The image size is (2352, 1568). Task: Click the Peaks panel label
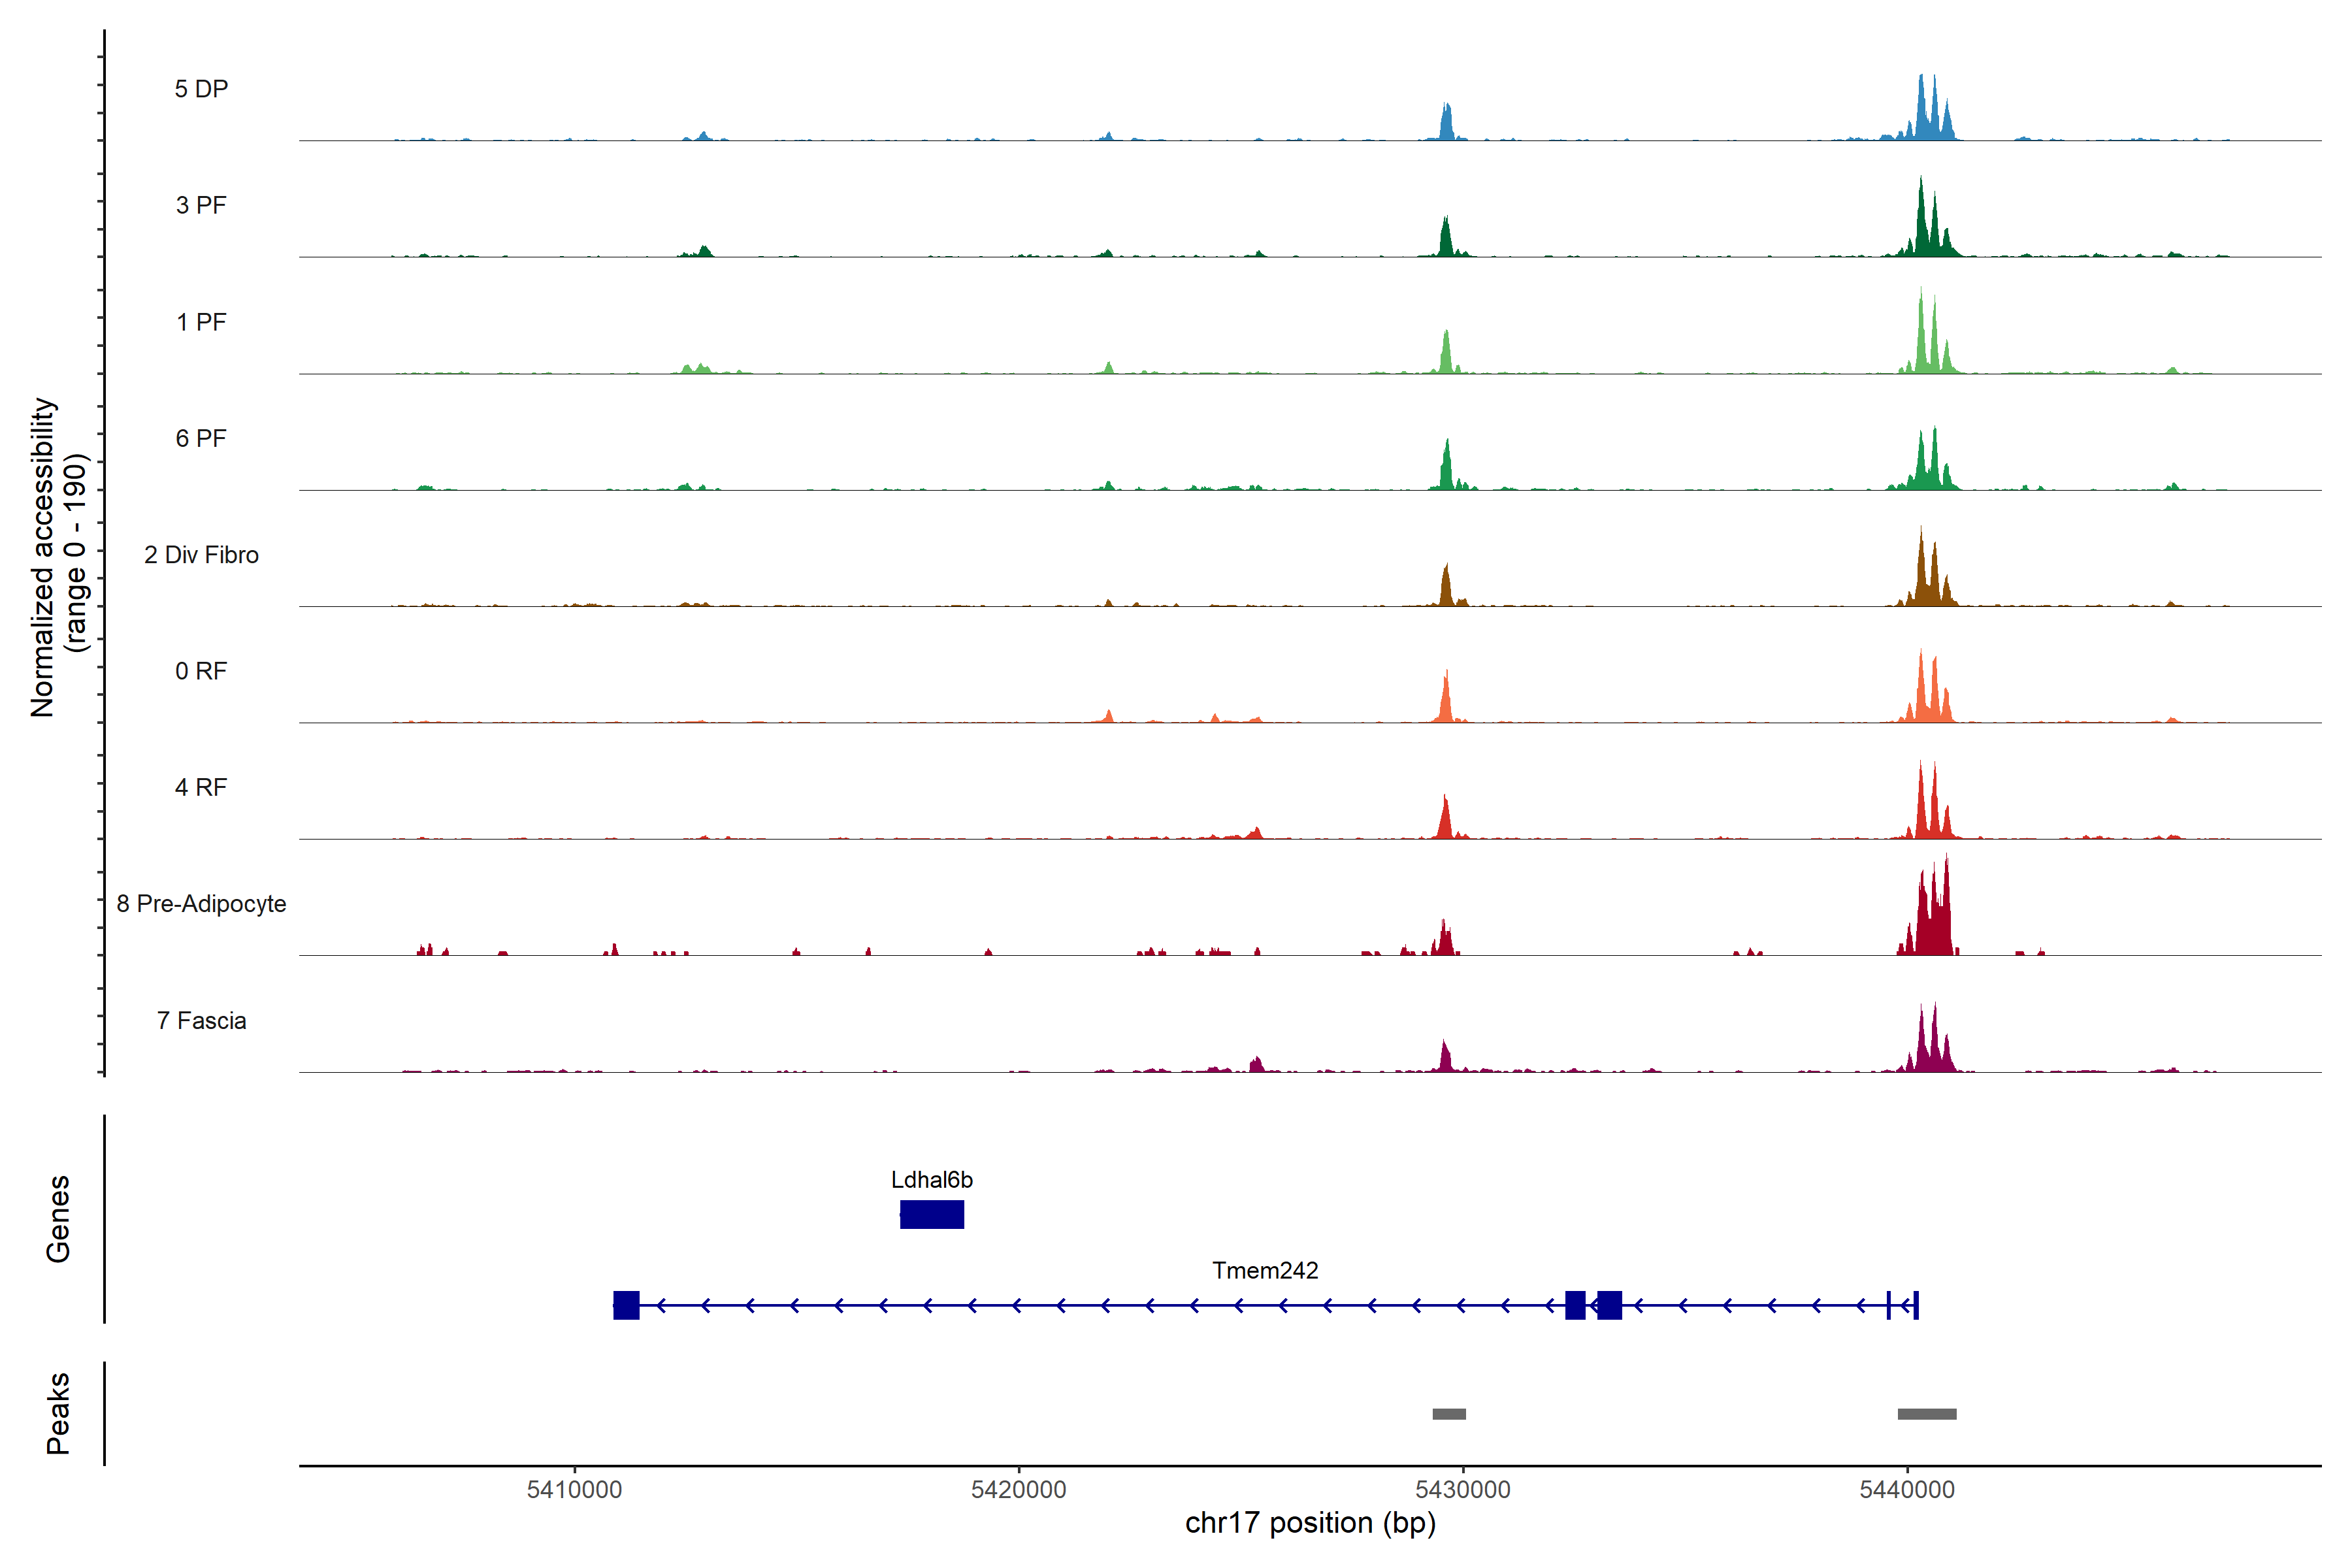point(58,1412)
